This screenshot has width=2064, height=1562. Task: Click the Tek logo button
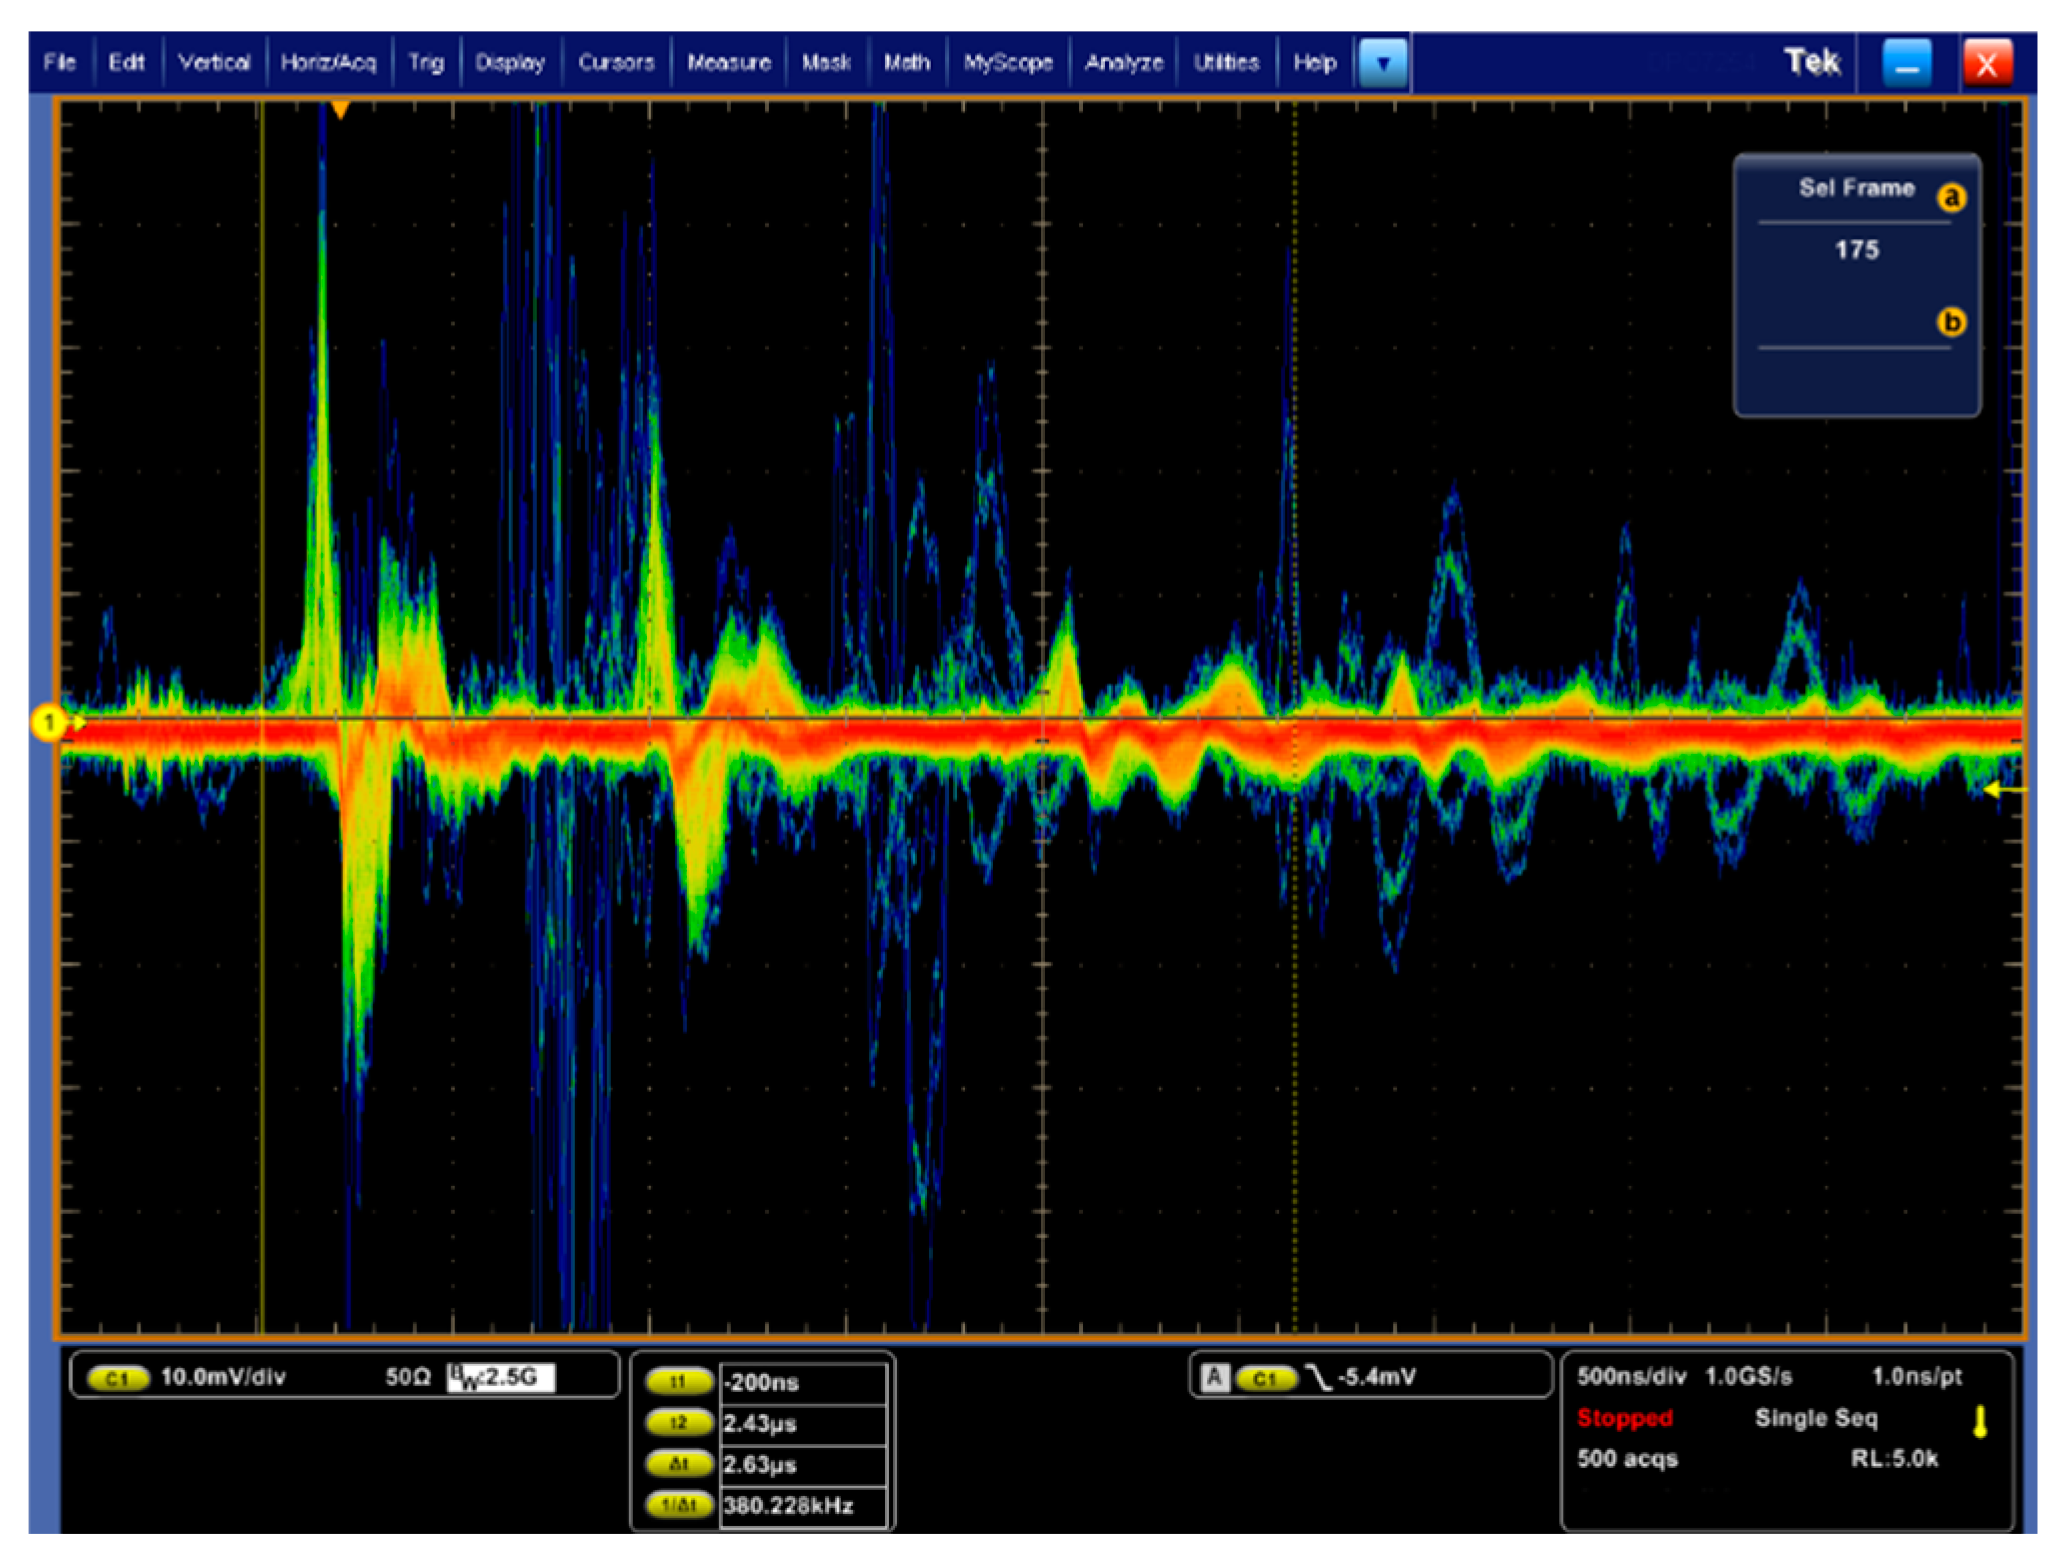(1811, 63)
